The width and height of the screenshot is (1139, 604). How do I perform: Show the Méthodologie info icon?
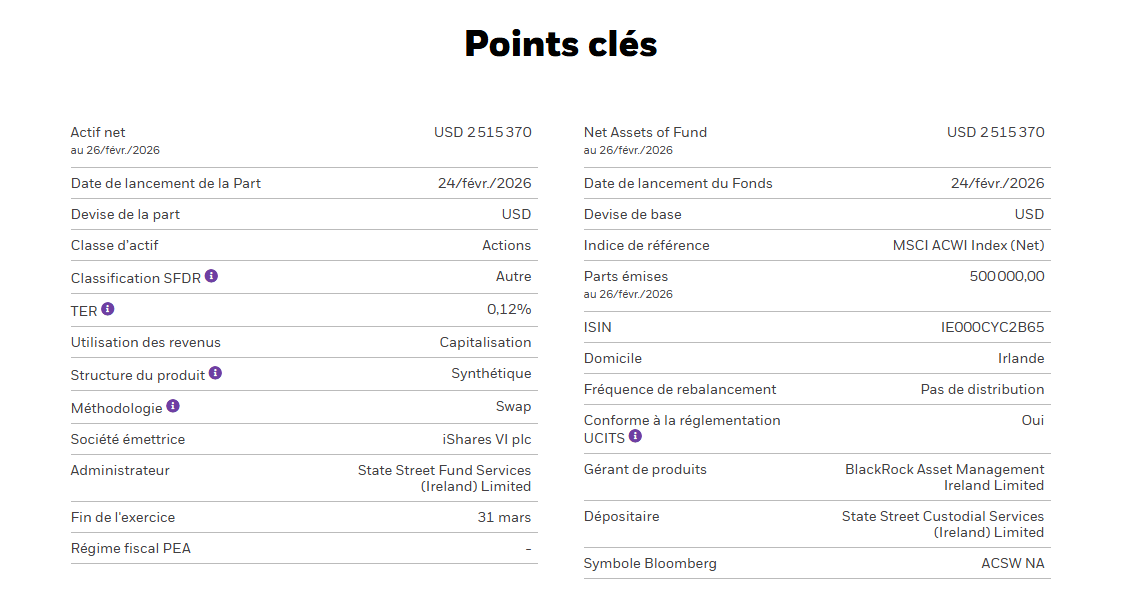pyautogui.click(x=173, y=406)
